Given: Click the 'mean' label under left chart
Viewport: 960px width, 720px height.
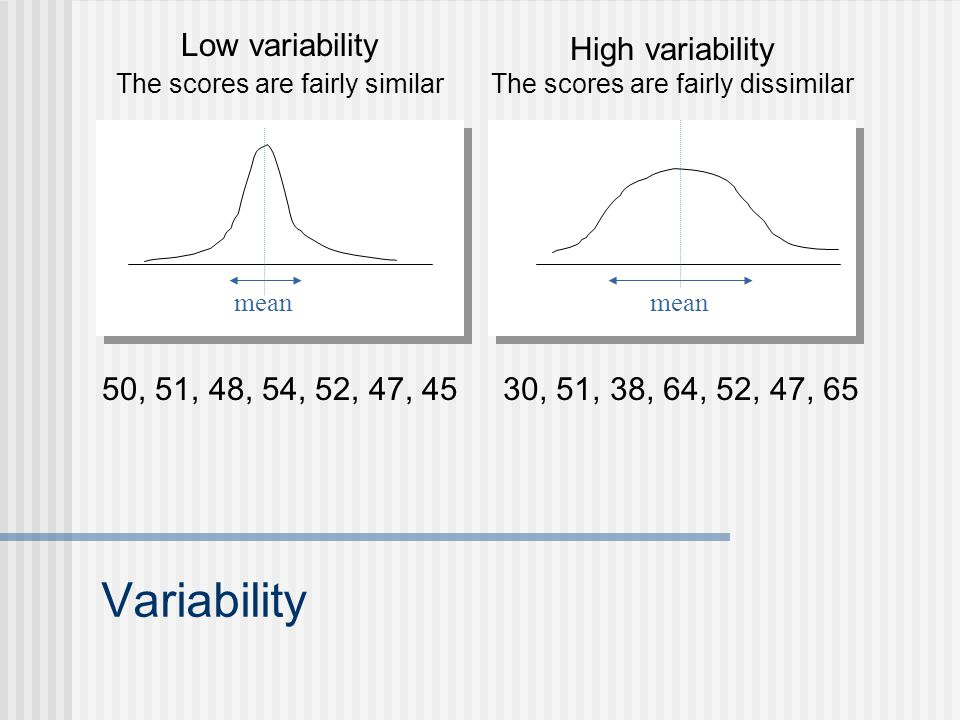Looking at the screenshot, I should pos(263,303).
